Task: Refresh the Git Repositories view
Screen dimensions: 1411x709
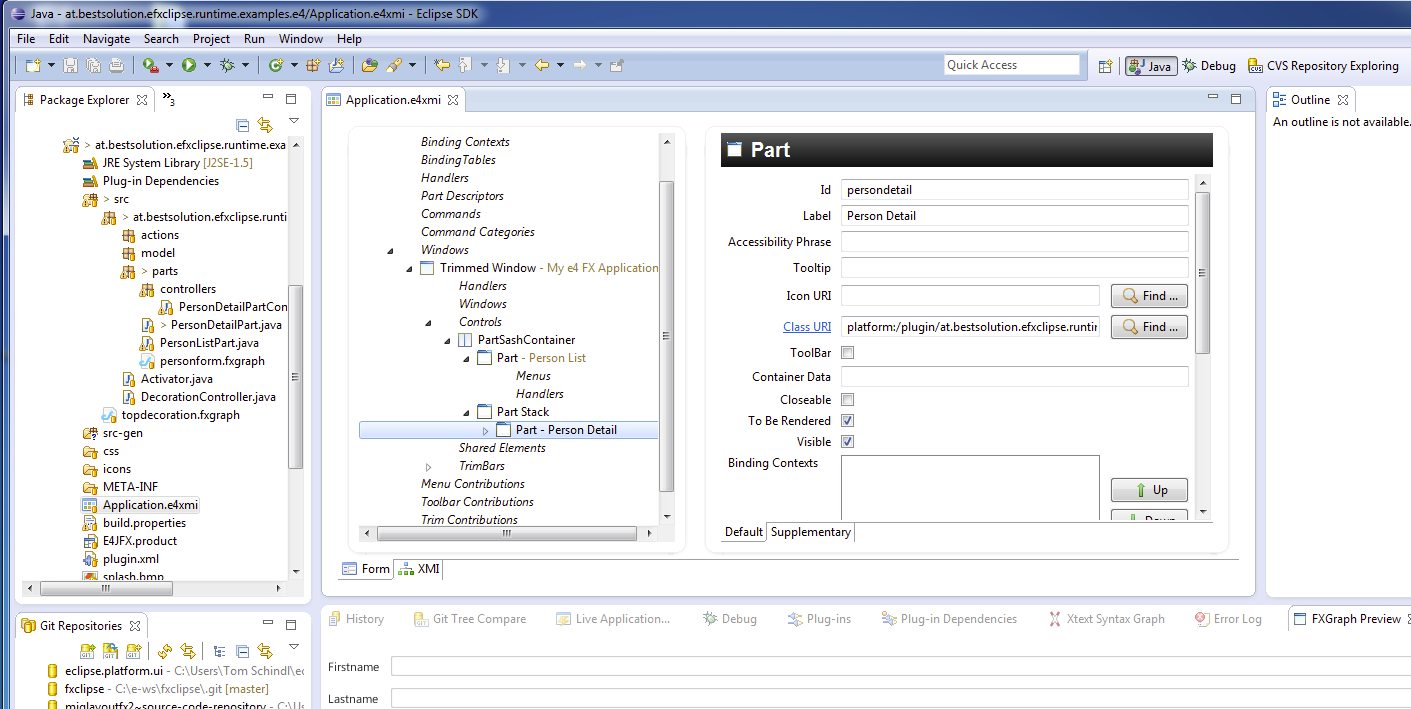Action: (x=165, y=651)
